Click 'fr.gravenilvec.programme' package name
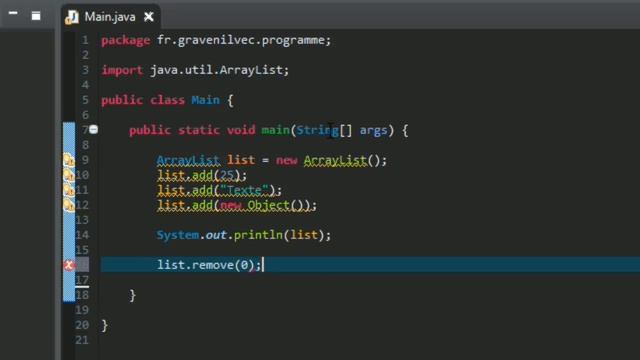The width and height of the screenshot is (640, 360). (x=241, y=40)
